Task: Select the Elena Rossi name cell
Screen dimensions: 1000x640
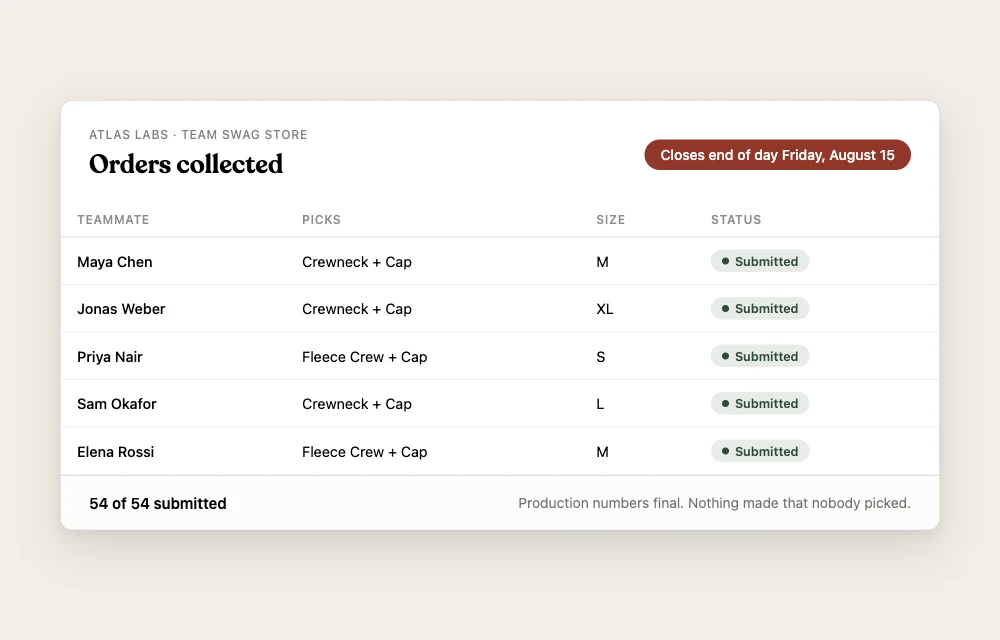Action: click(115, 452)
